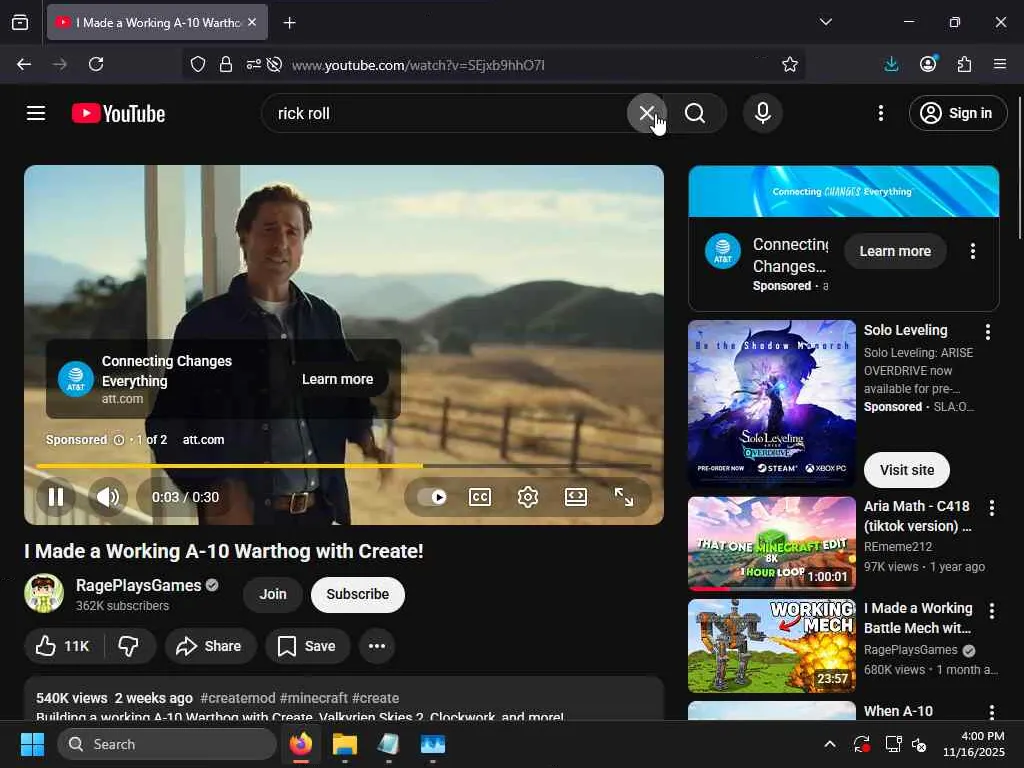Click the AT&T sidebar banner image

[x=843, y=191]
